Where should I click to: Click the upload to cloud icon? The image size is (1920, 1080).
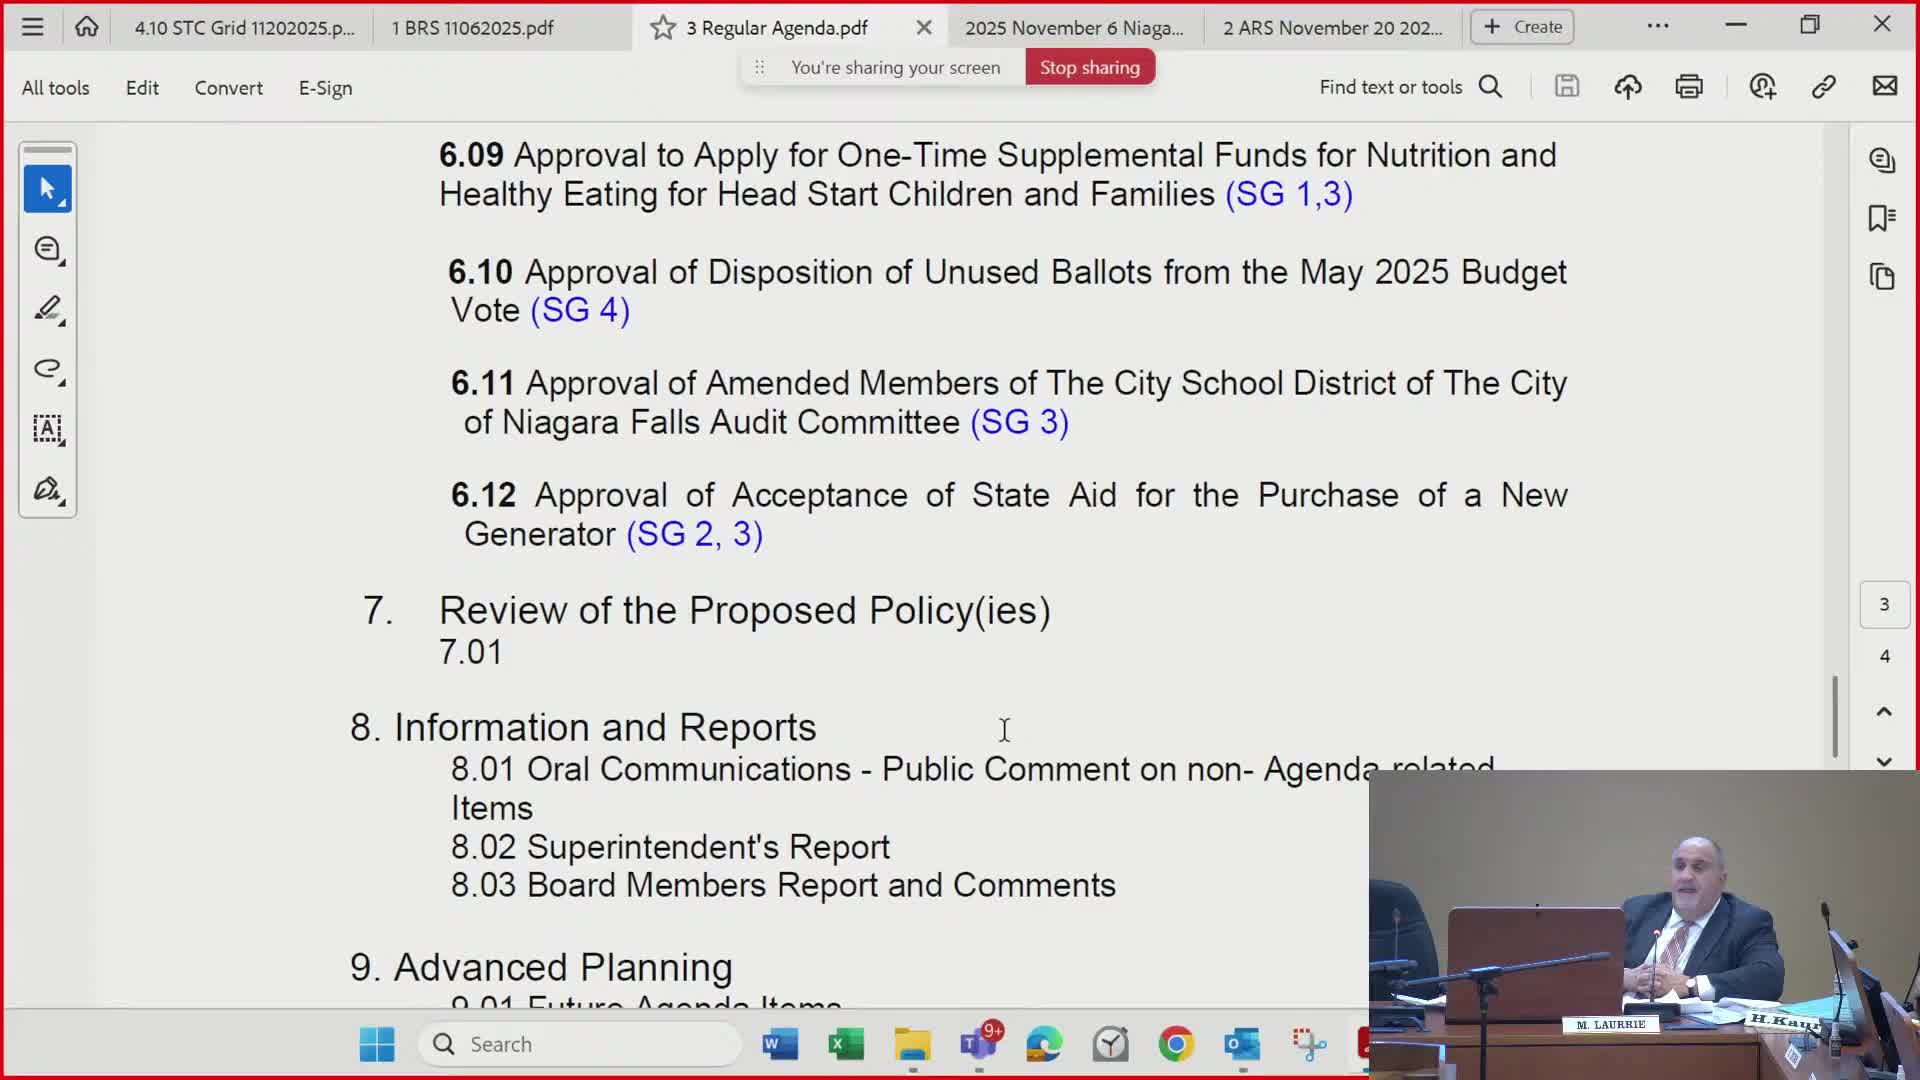(1628, 87)
